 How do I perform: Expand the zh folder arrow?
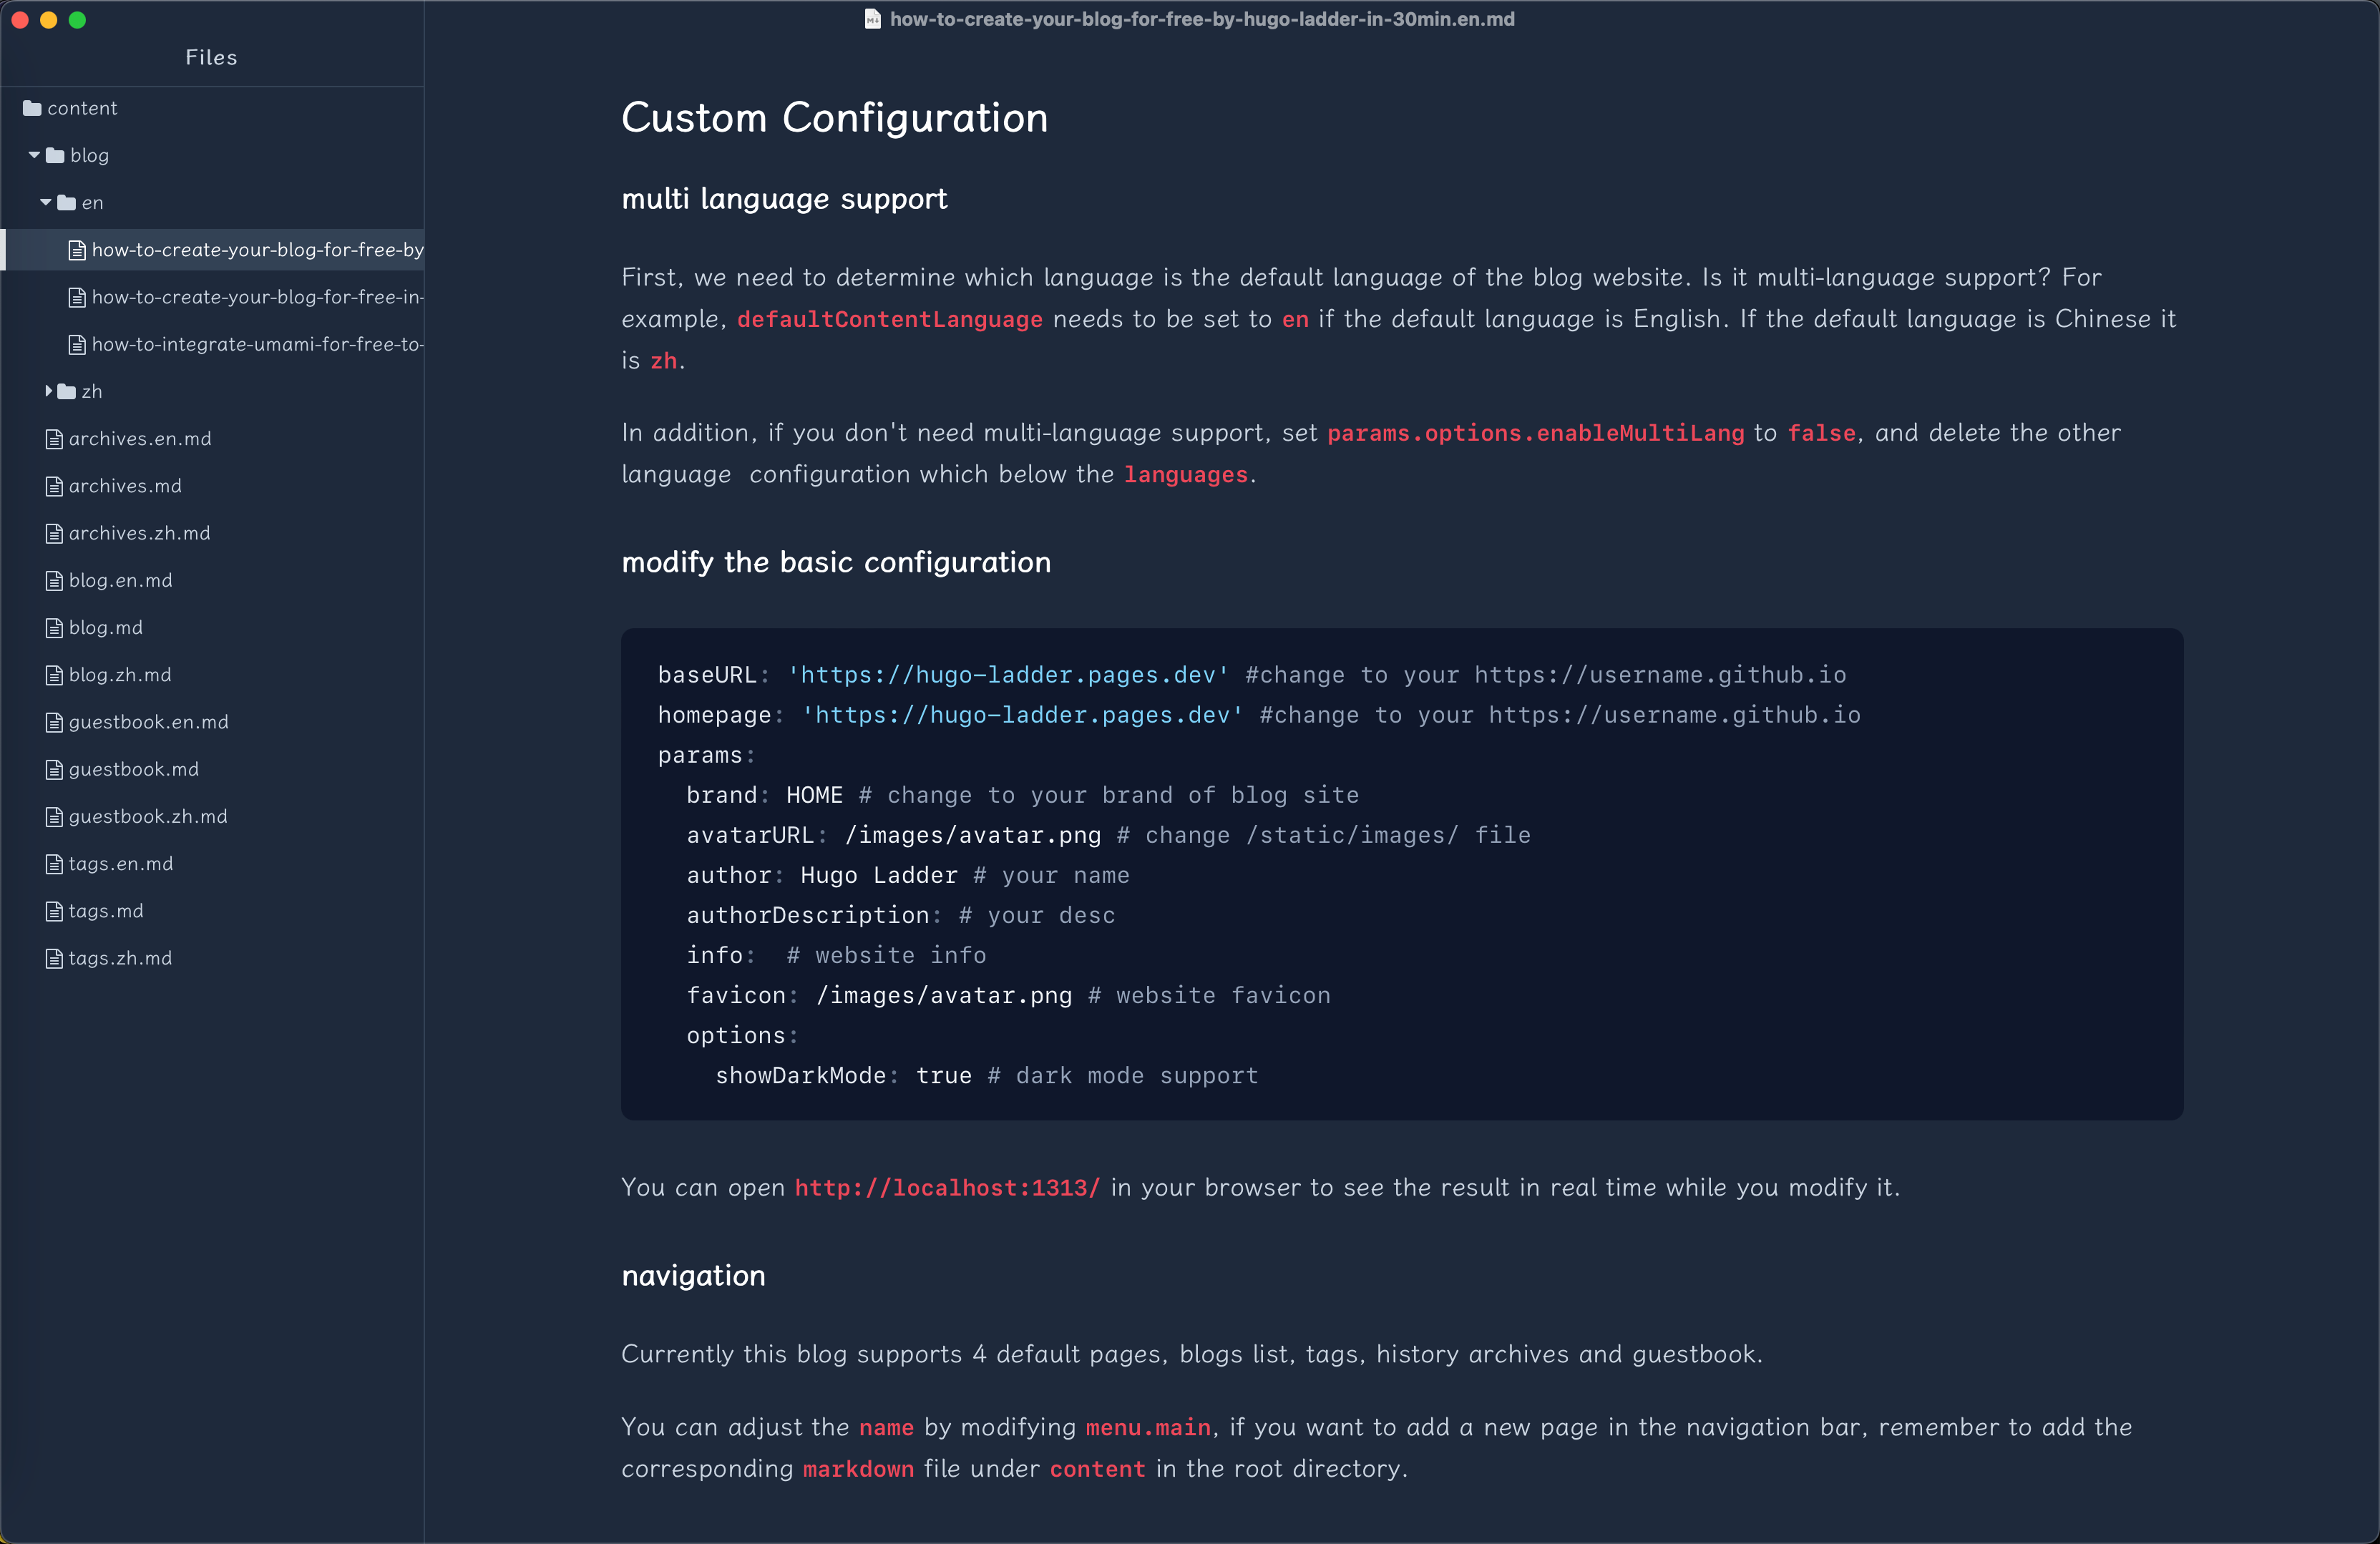[48, 391]
